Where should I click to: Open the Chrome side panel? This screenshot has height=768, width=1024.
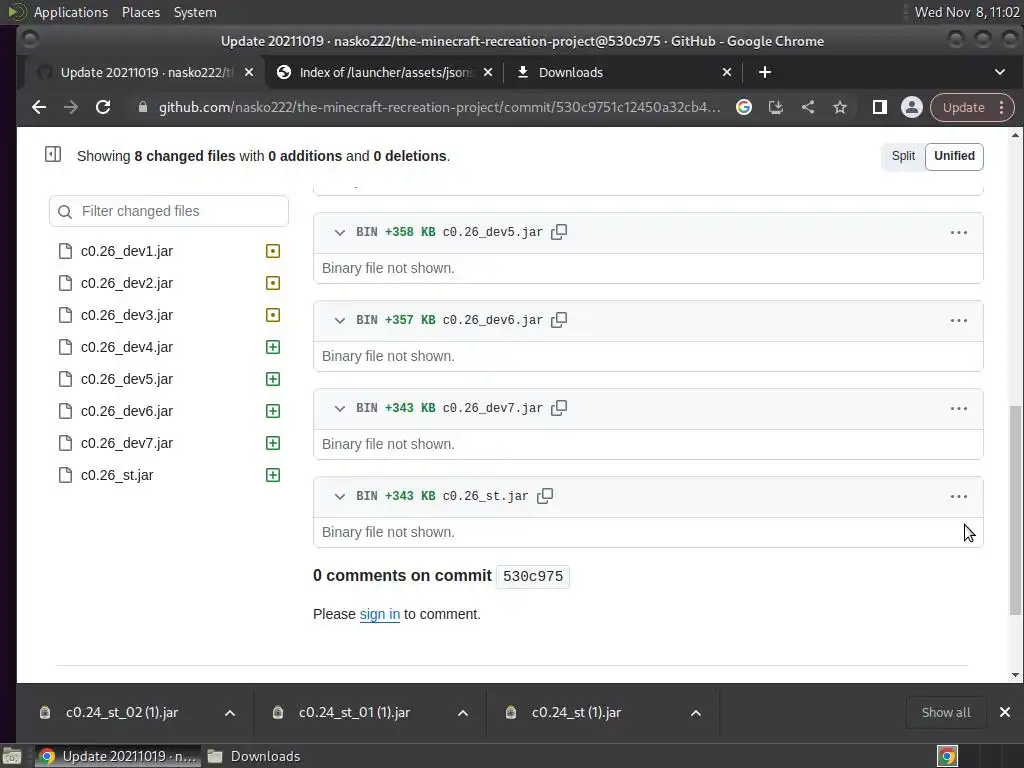880,107
